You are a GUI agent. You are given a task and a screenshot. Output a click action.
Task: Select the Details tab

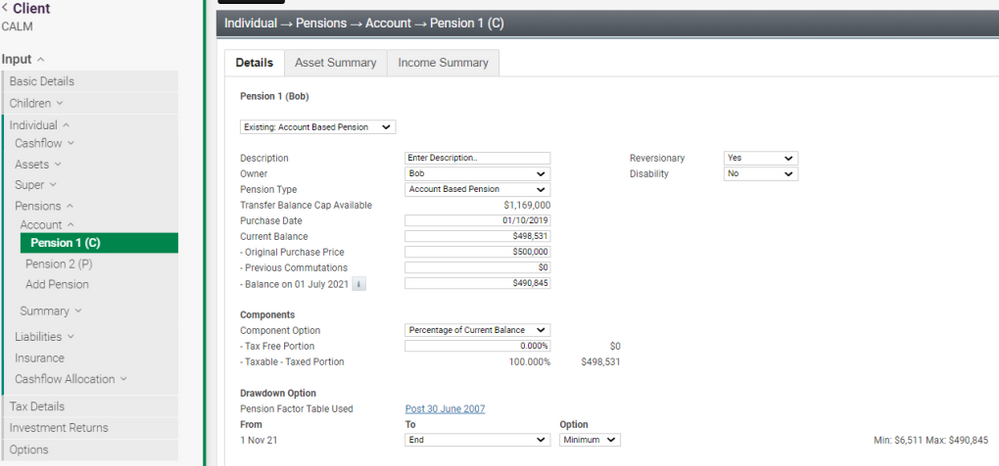tap(254, 62)
